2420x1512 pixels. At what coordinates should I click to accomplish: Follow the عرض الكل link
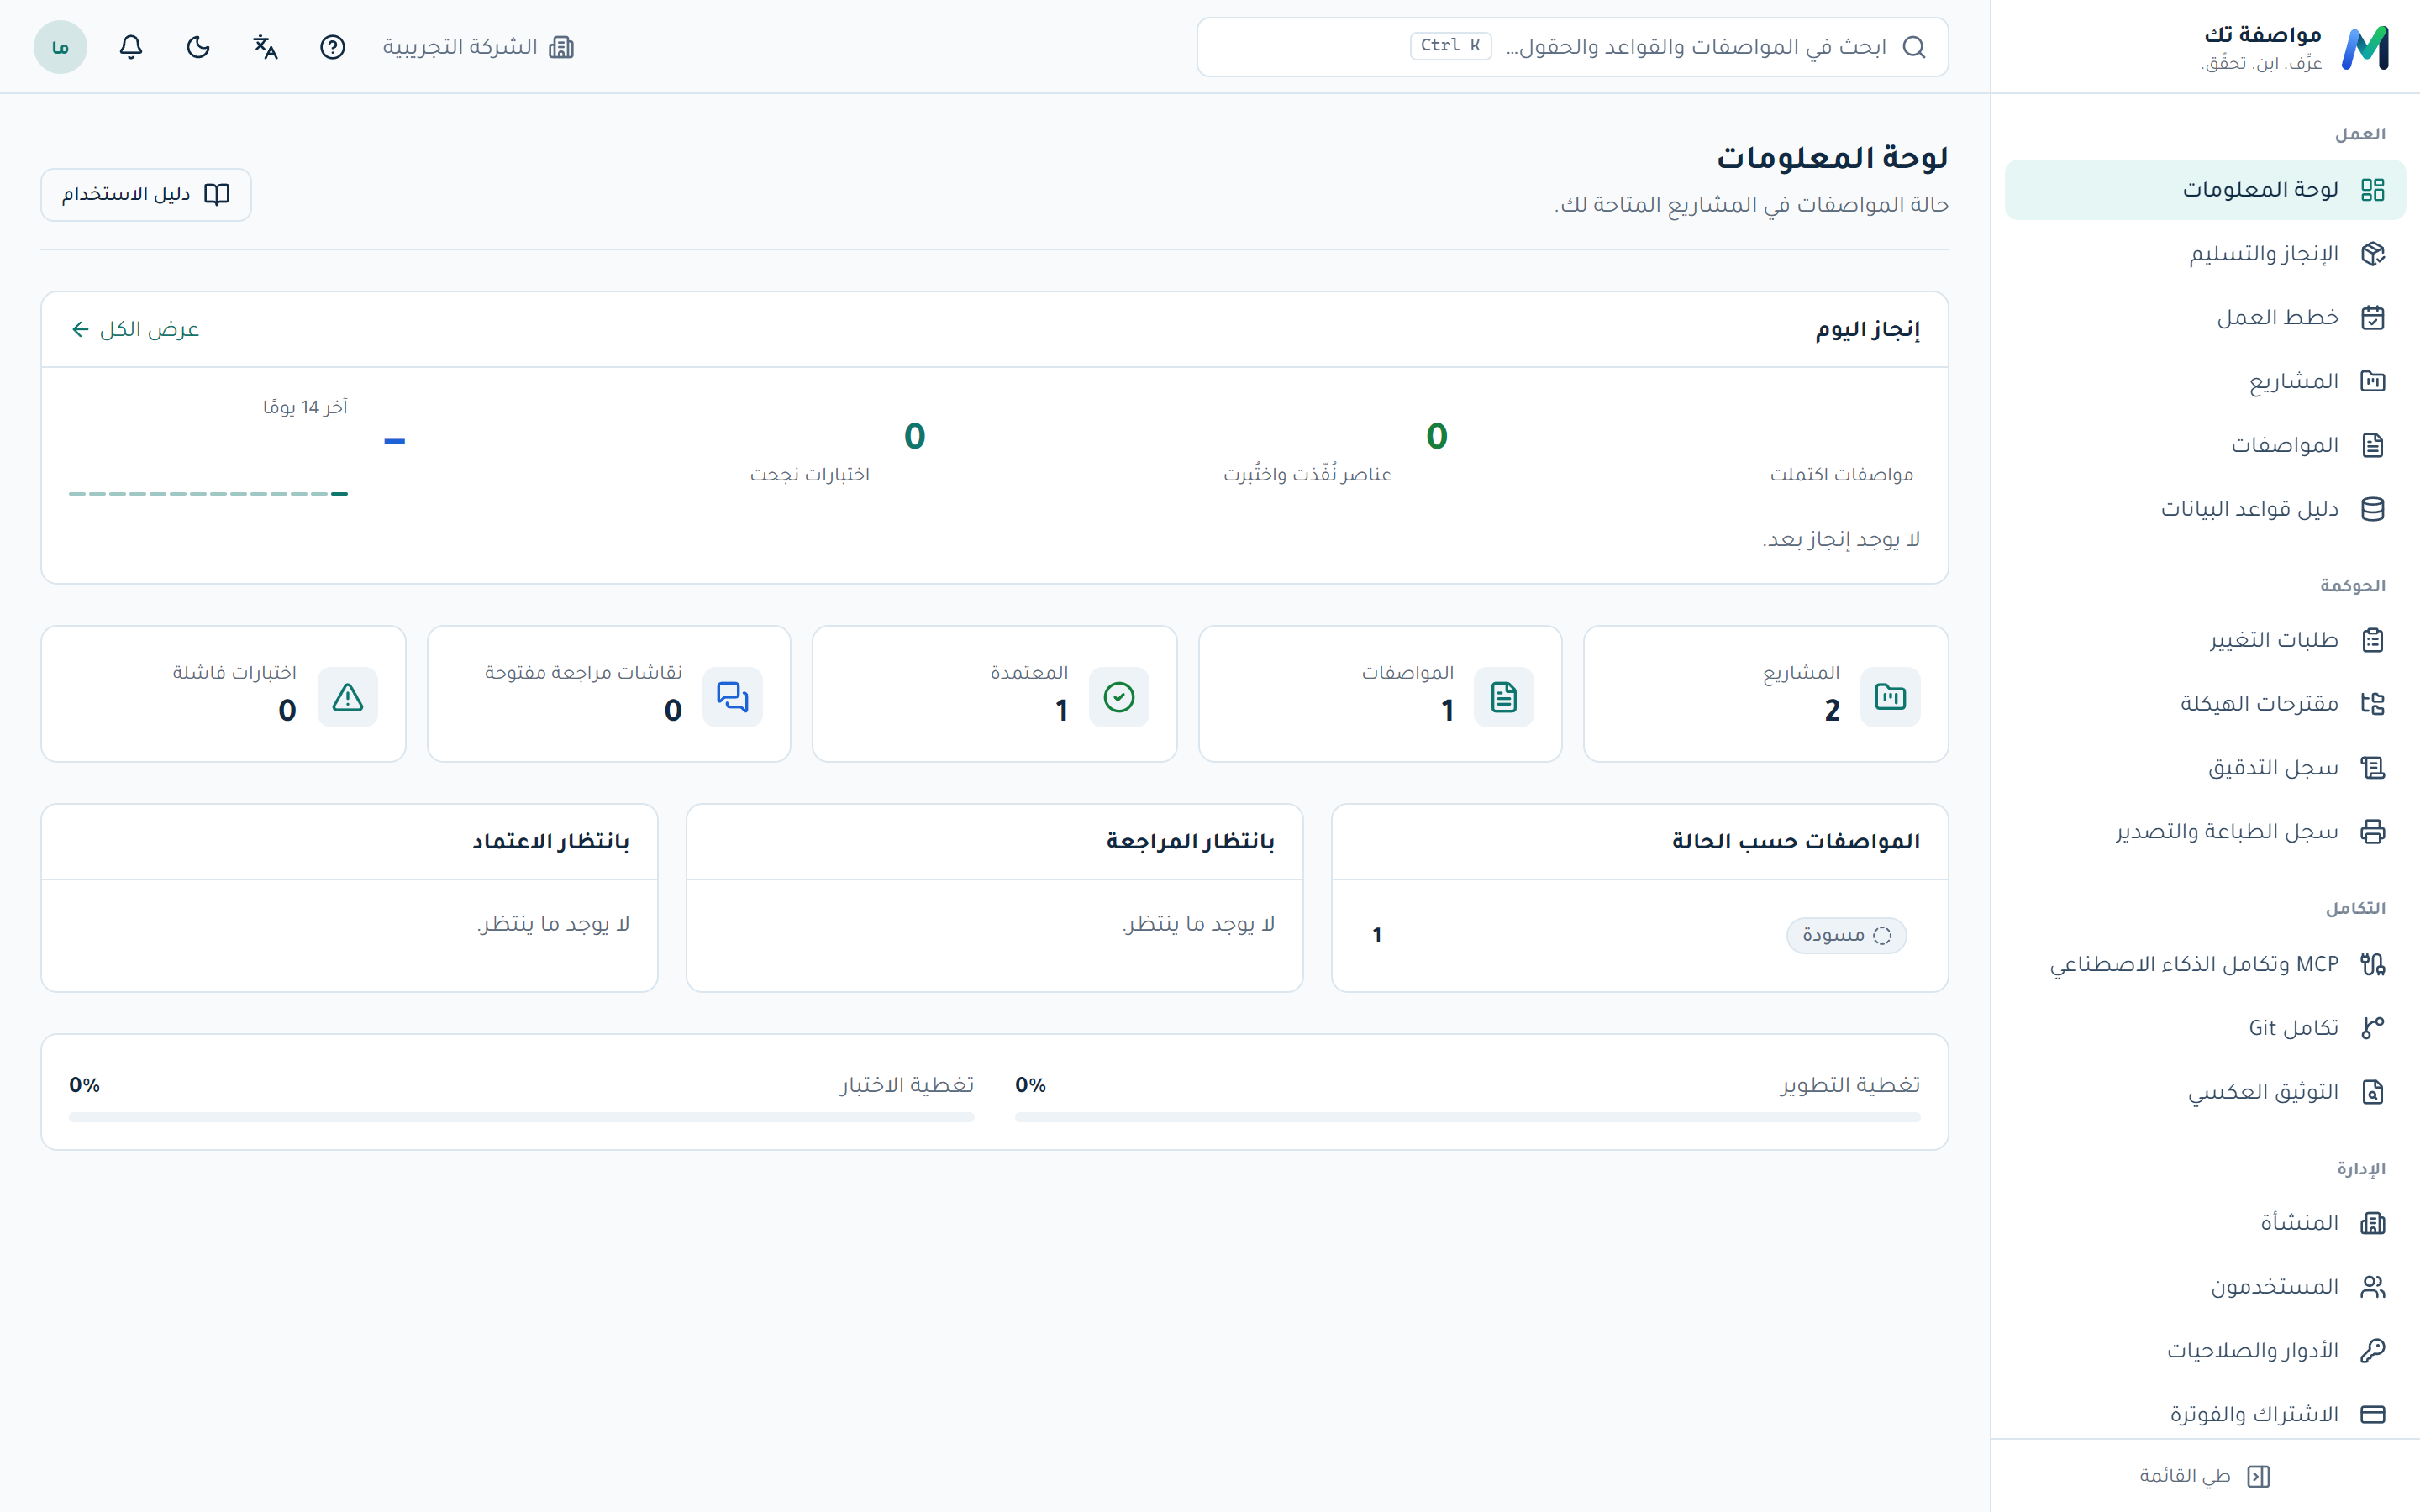point(136,329)
